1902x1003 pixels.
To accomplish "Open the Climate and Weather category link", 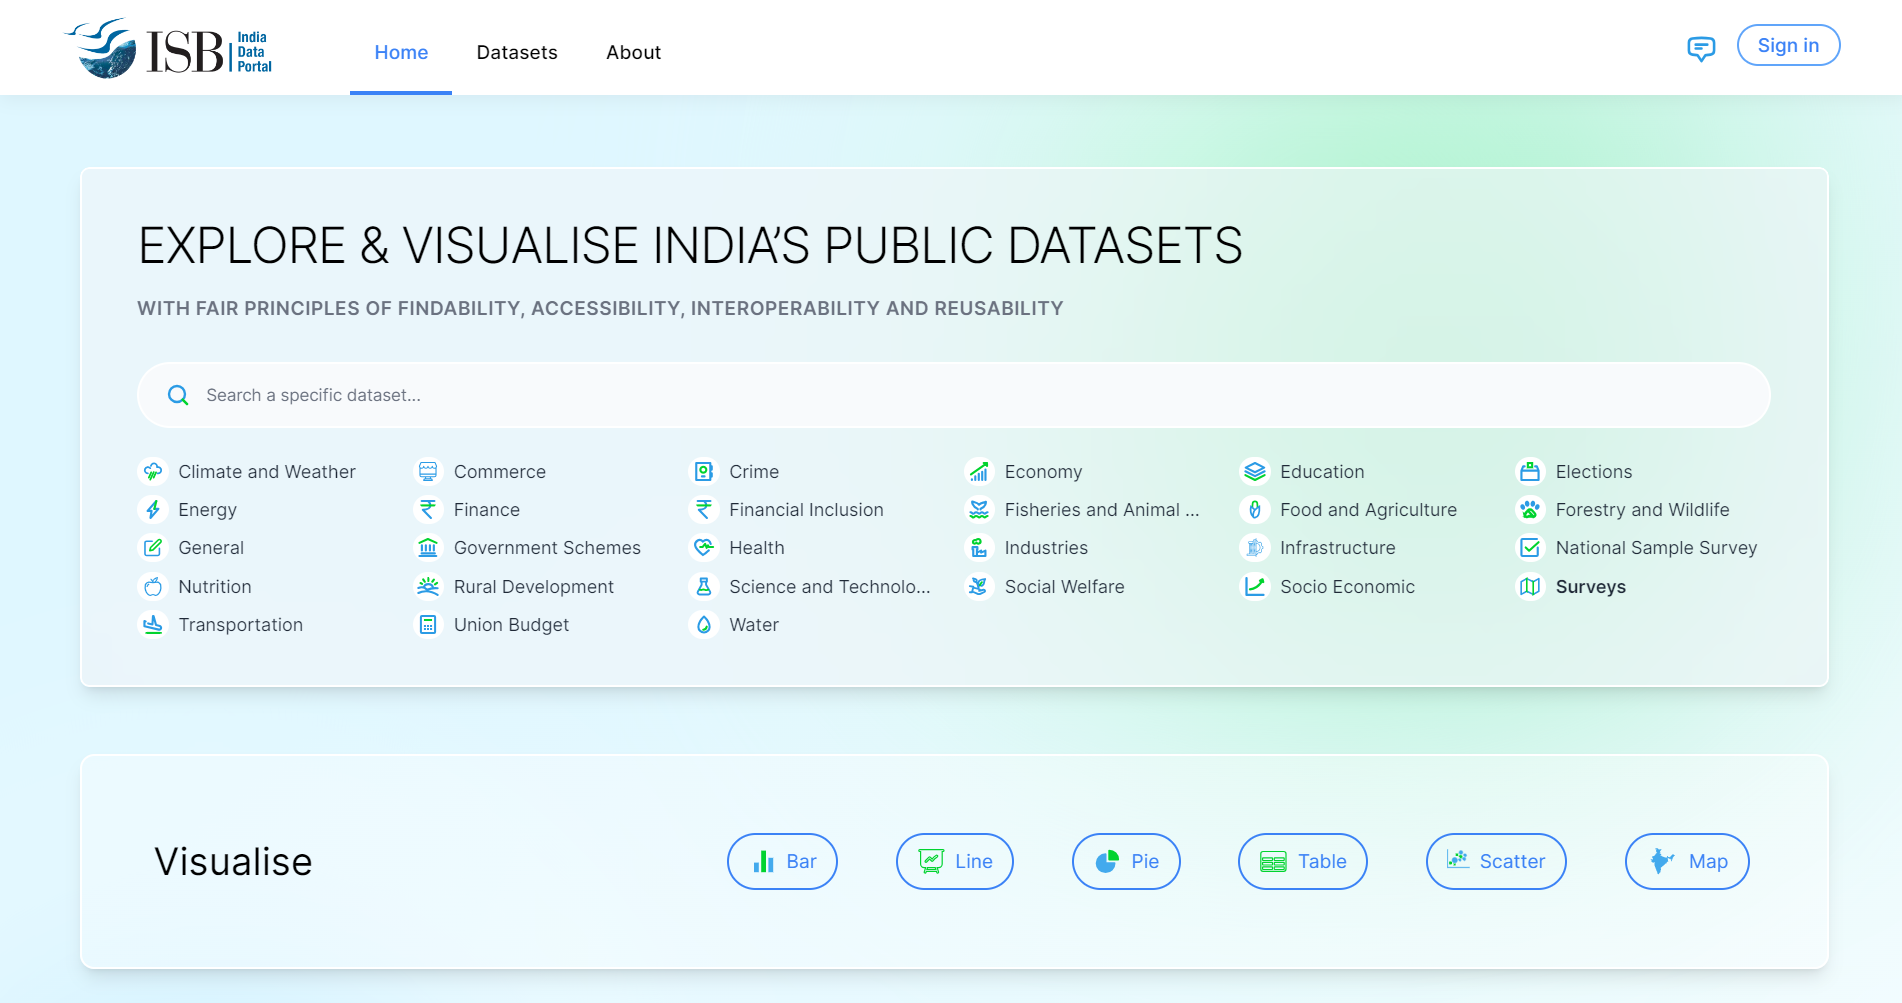I will point(267,471).
